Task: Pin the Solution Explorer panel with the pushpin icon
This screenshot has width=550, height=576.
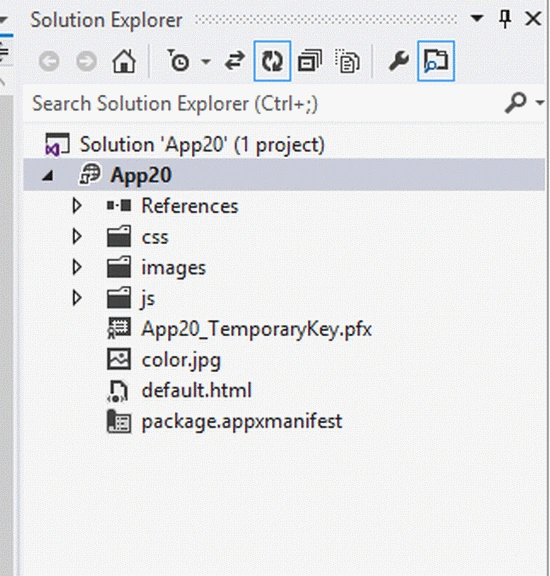Action: [505, 18]
